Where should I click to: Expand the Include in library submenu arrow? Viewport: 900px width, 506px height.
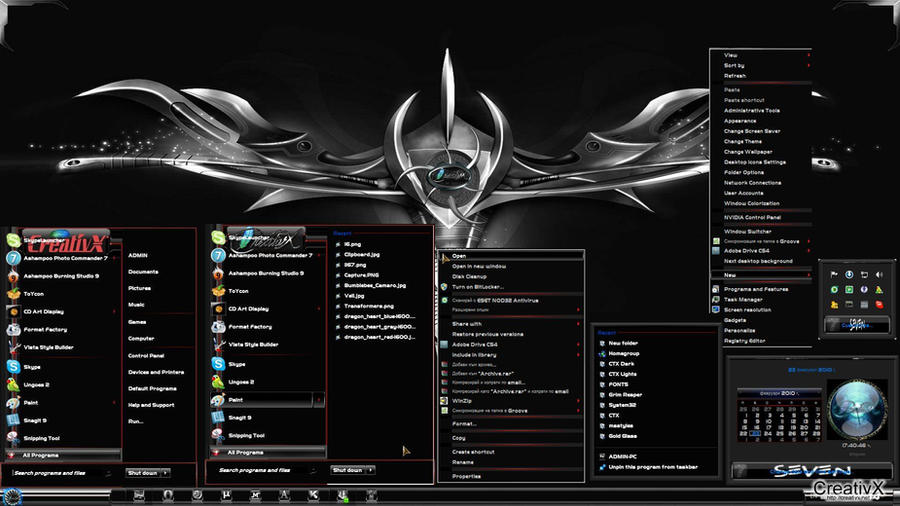click(578, 355)
